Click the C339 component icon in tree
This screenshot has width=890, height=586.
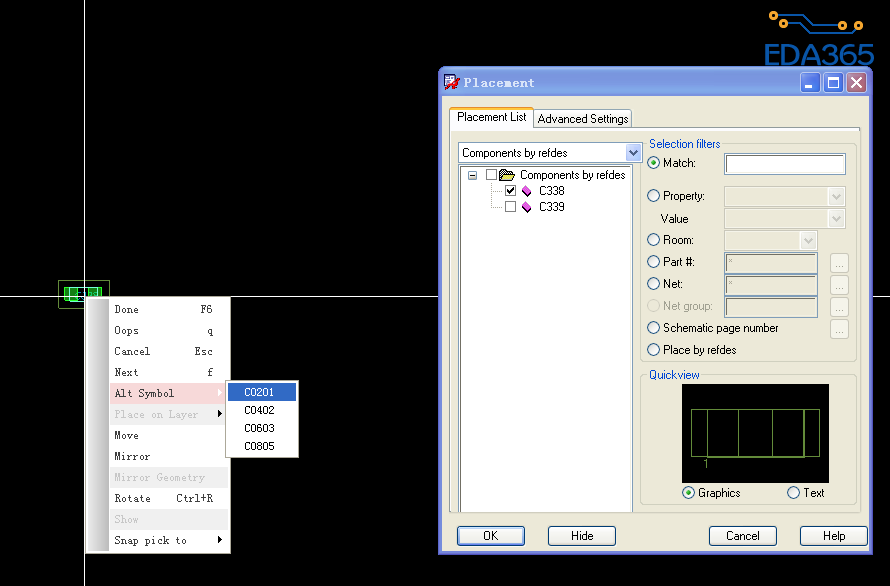click(526, 207)
